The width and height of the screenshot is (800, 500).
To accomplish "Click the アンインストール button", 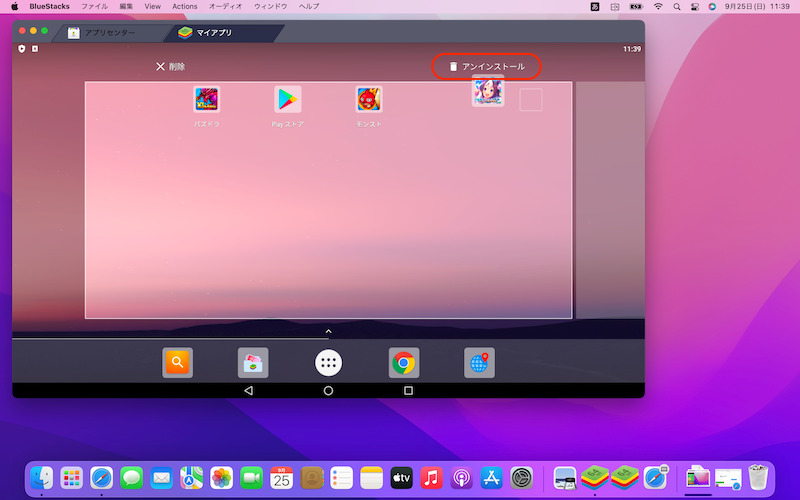I will [487, 67].
